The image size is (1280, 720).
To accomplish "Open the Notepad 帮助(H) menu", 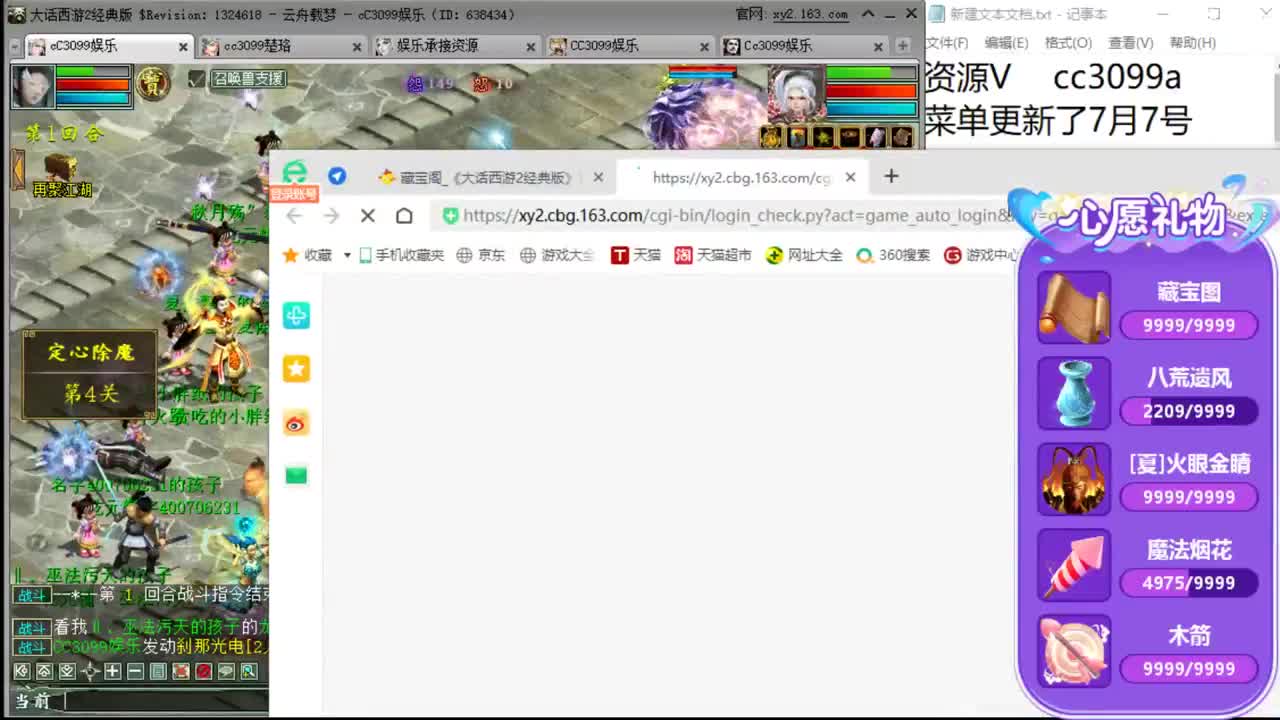I will point(1192,43).
